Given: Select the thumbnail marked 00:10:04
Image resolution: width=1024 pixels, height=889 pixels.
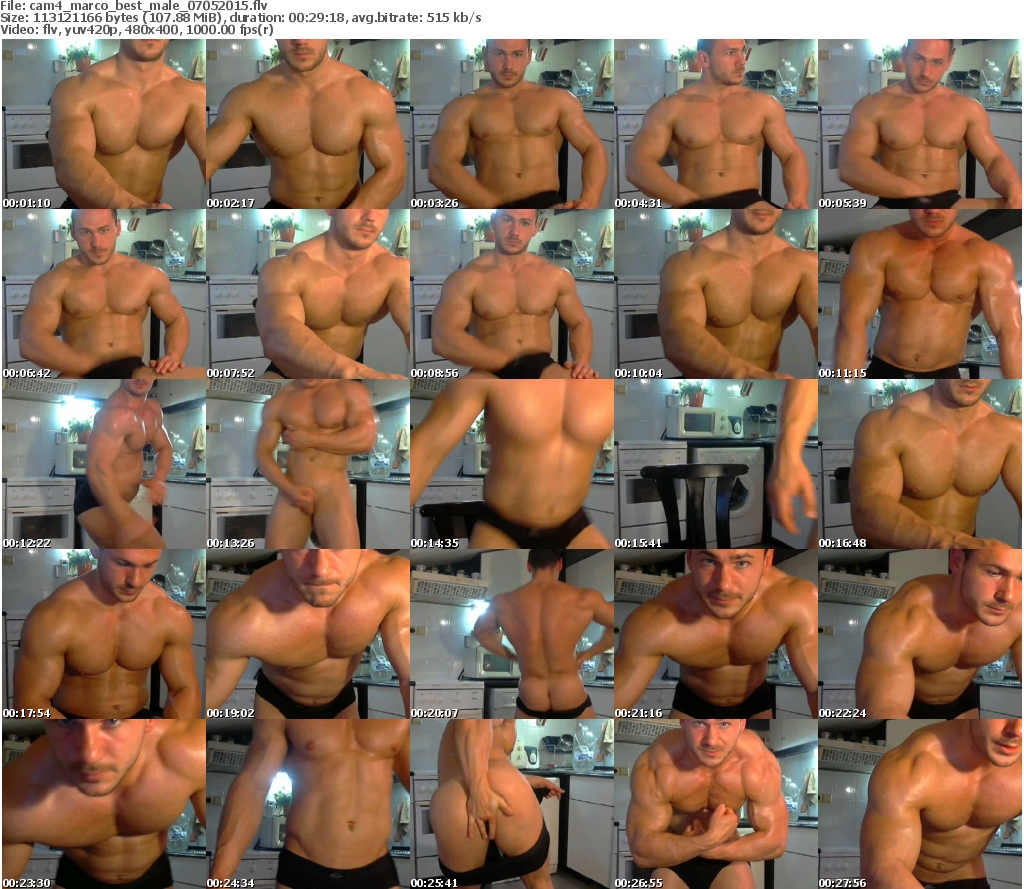Looking at the screenshot, I should point(716,294).
